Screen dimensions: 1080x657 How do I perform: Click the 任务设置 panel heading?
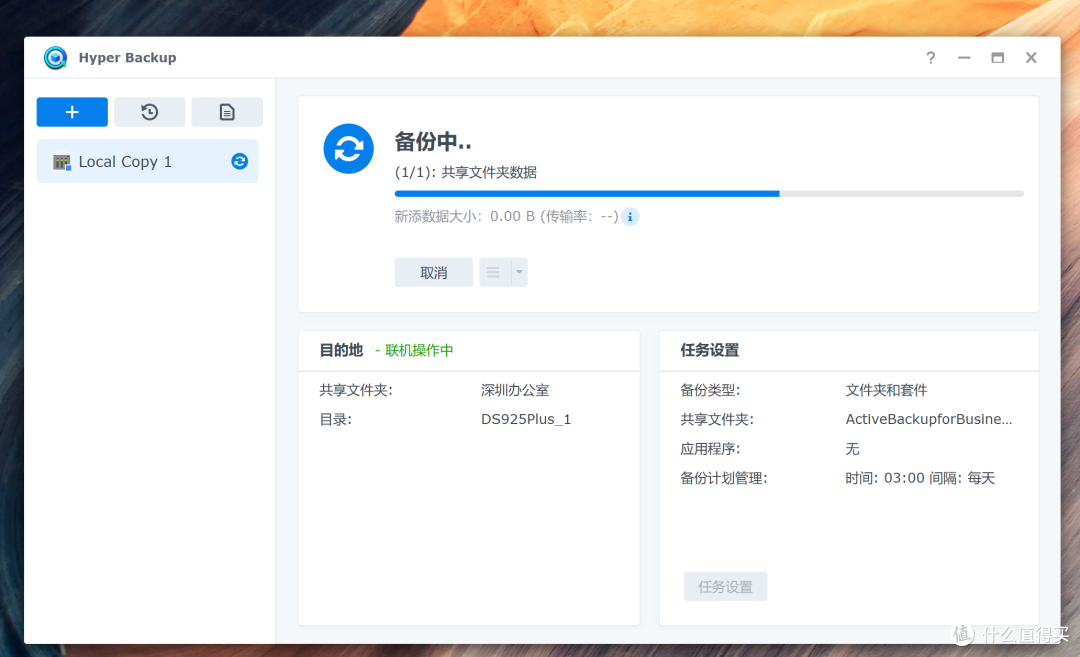coord(710,351)
